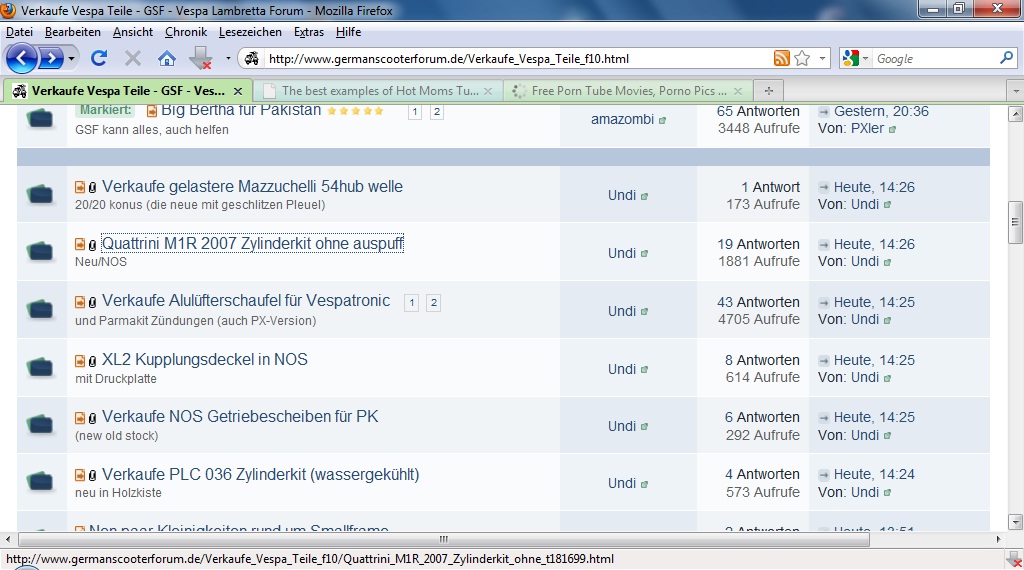1024x570 pixels.
Task: Expand the dropdown arrow beside Downloads icon
Action: 228,59
